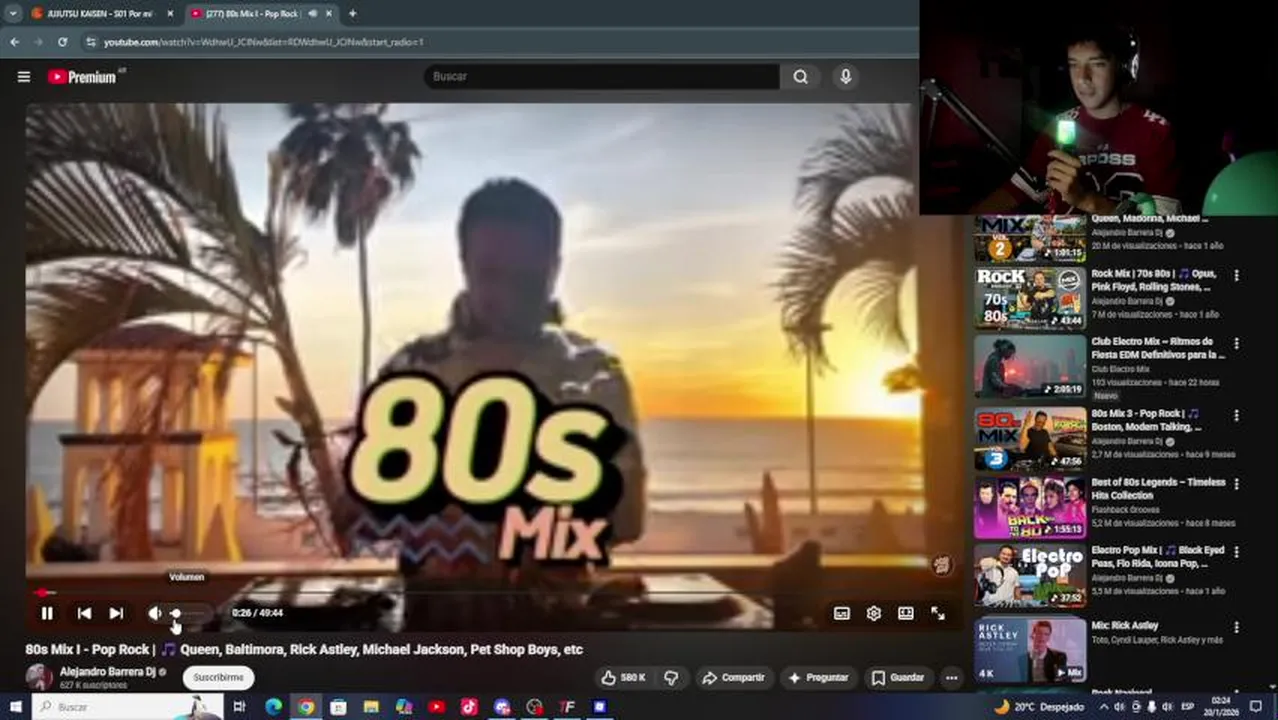Click the search magnifier button
Screen dimensions: 1278x720
pyautogui.click(x=801, y=76)
